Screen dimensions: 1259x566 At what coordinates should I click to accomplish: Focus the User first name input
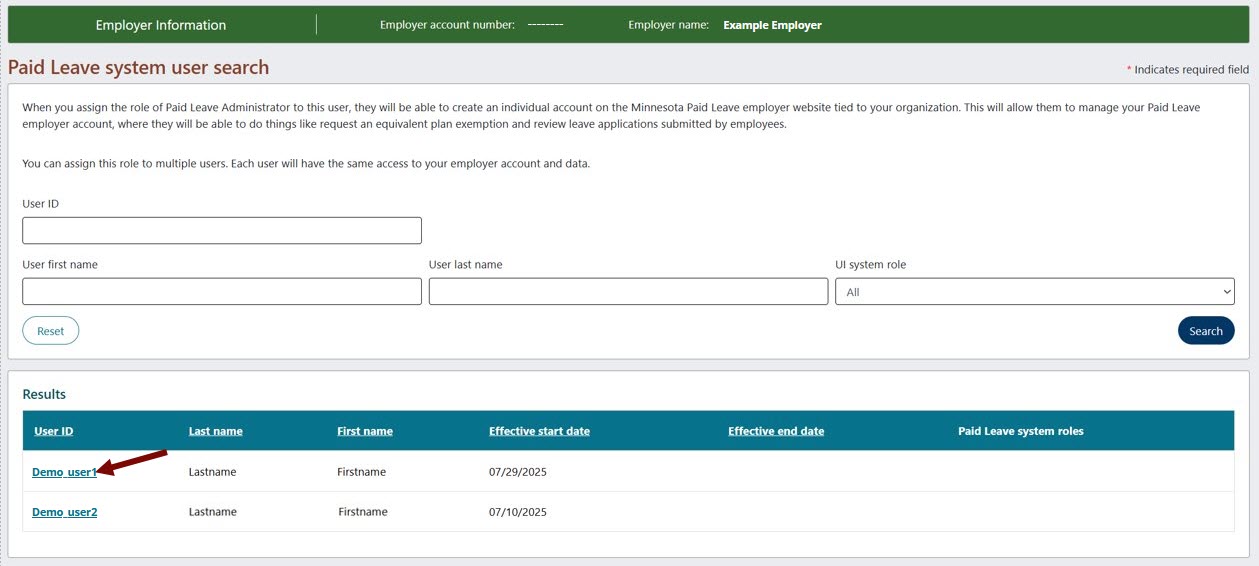(221, 291)
